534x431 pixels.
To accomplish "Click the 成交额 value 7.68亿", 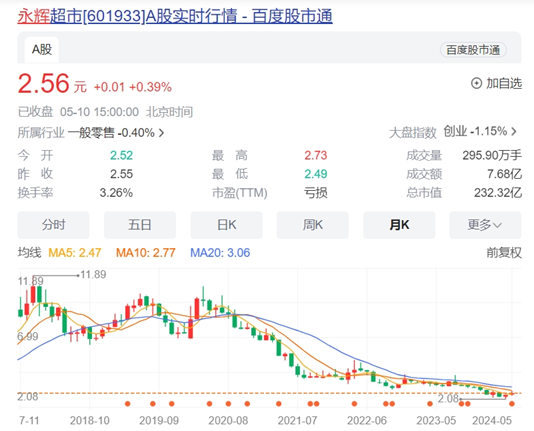I will (x=504, y=174).
